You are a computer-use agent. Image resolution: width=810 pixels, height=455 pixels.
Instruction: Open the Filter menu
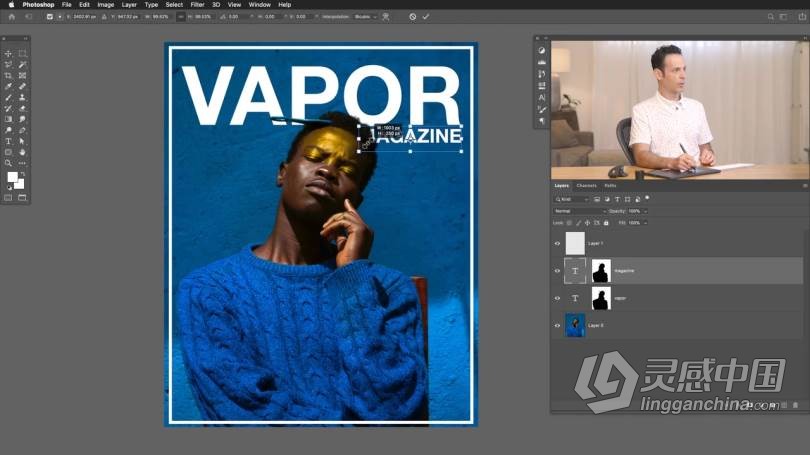pos(198,4)
